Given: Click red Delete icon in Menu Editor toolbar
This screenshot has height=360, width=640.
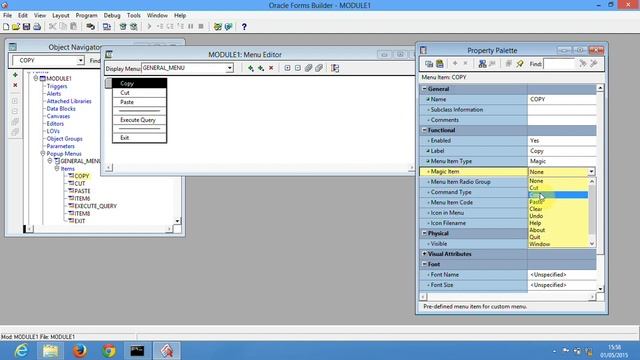Looking at the screenshot, I should coord(271,68).
